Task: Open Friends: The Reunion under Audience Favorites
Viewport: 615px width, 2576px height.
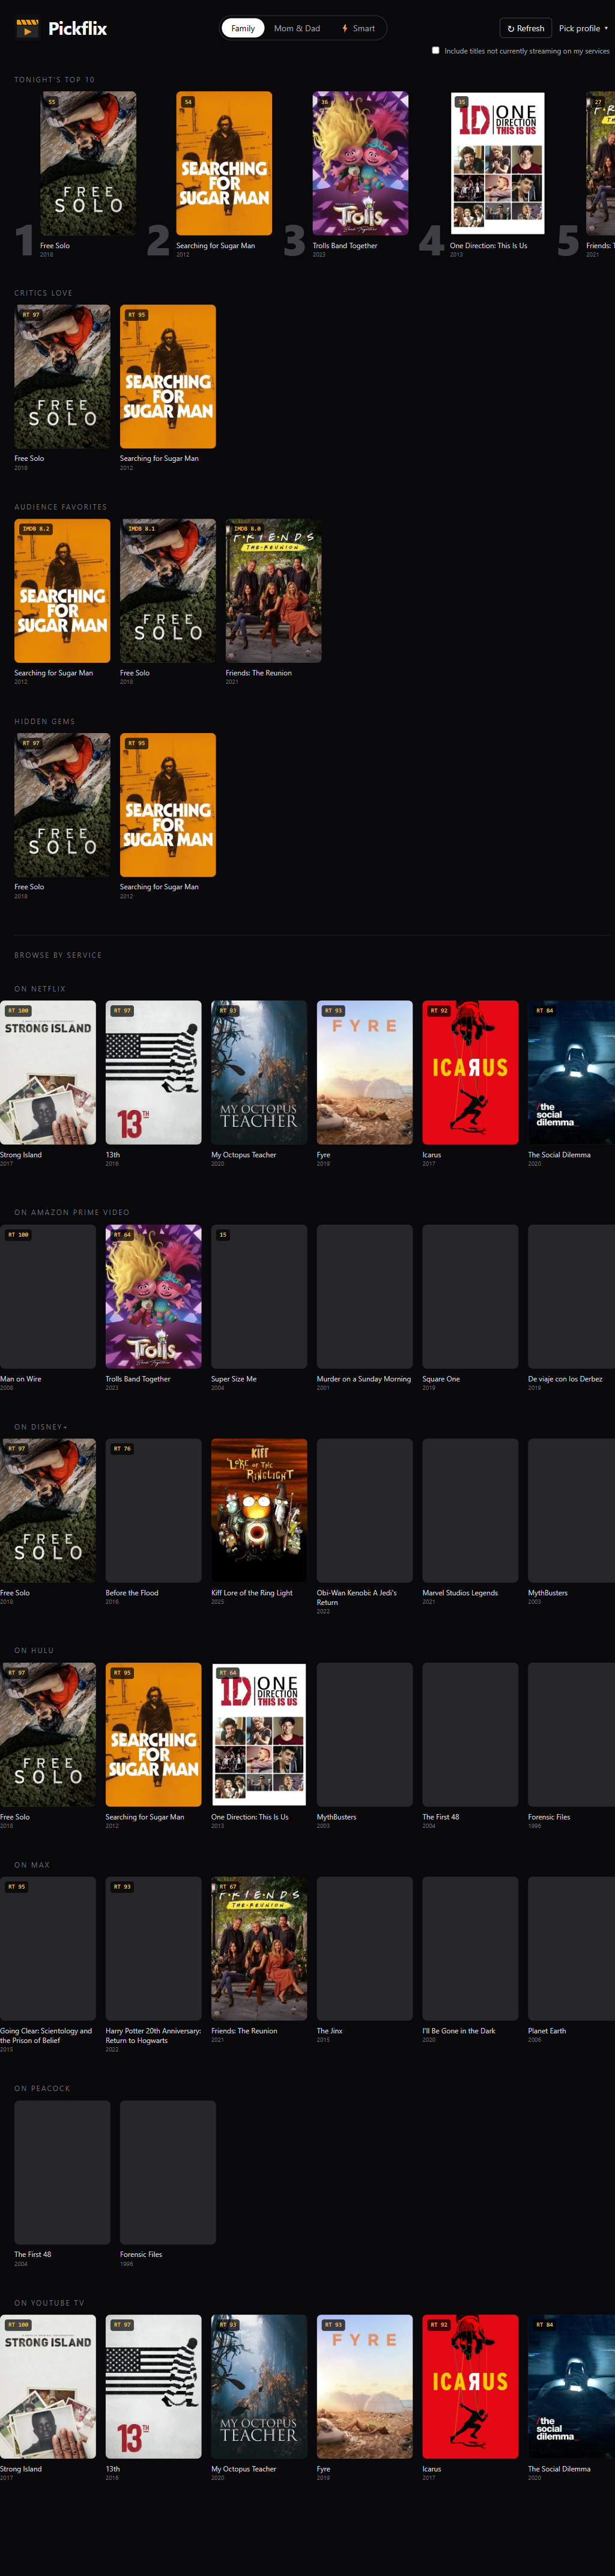Action: [x=273, y=591]
